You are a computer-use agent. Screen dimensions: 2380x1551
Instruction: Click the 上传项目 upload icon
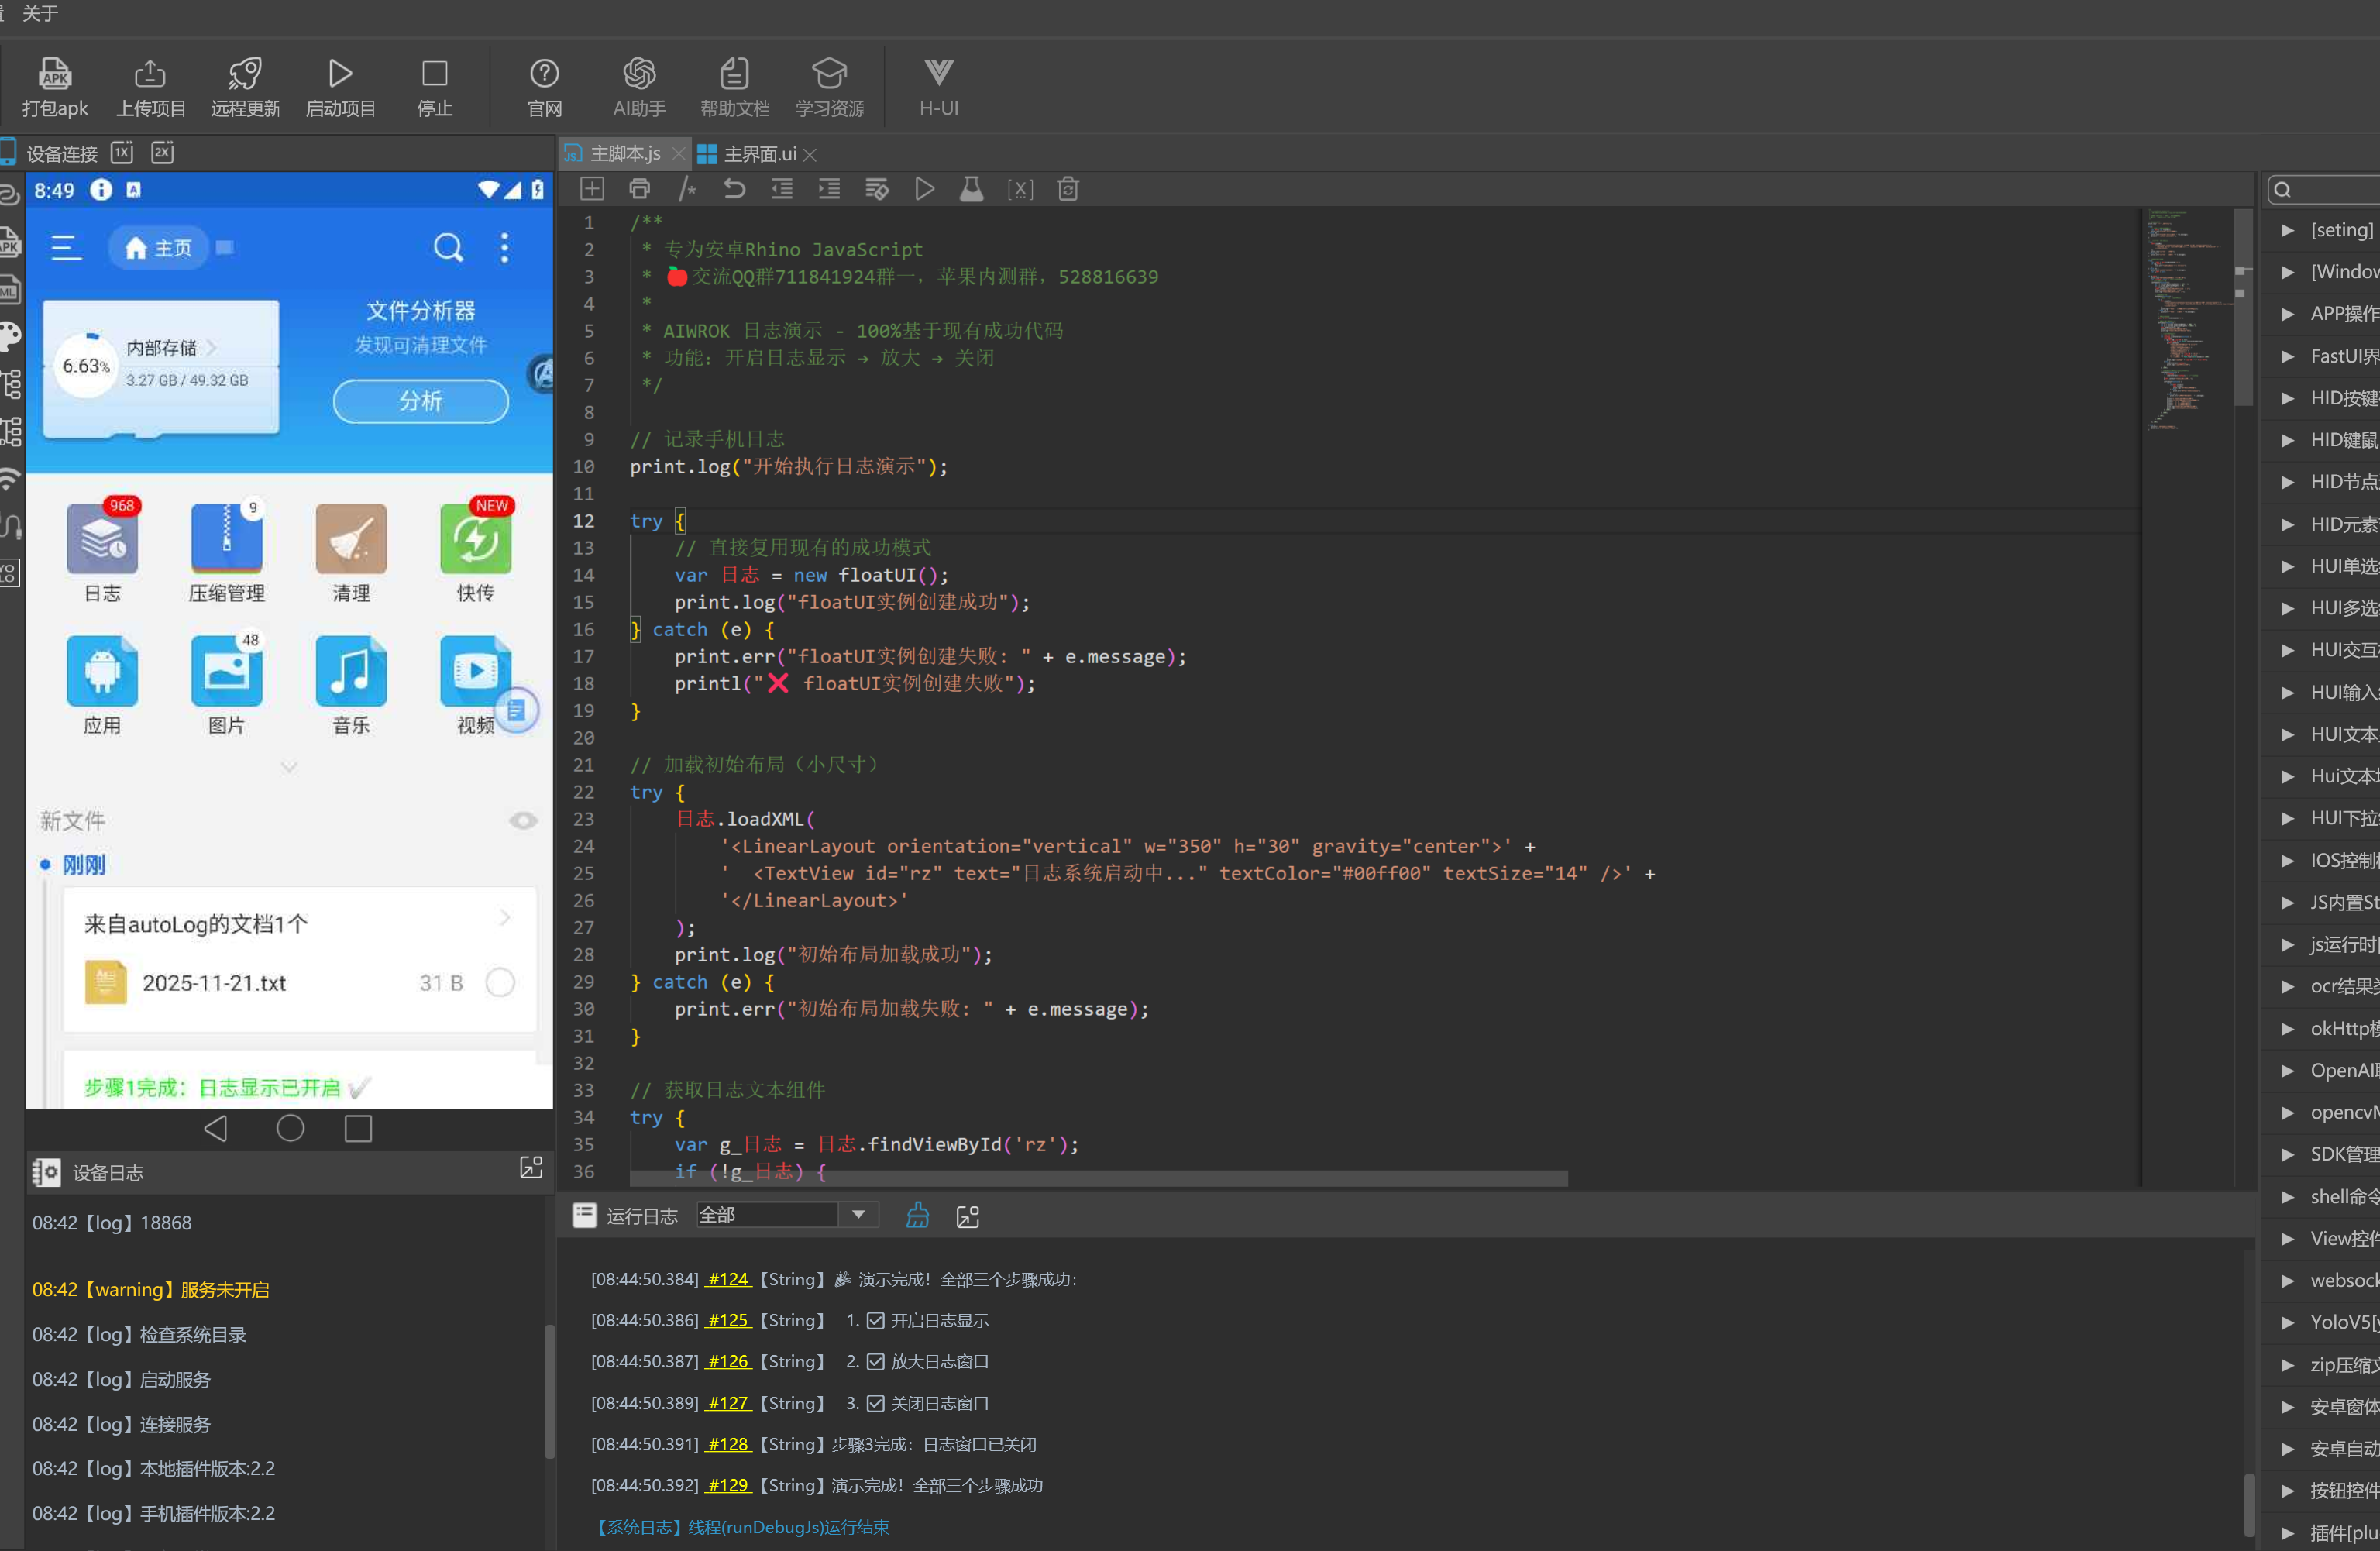pos(150,74)
